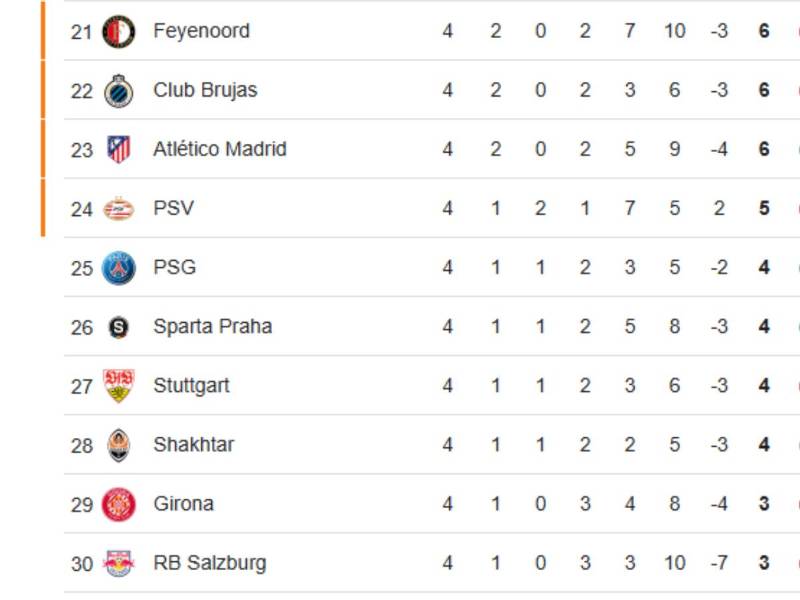Click the PSV club logo

(x=117, y=207)
